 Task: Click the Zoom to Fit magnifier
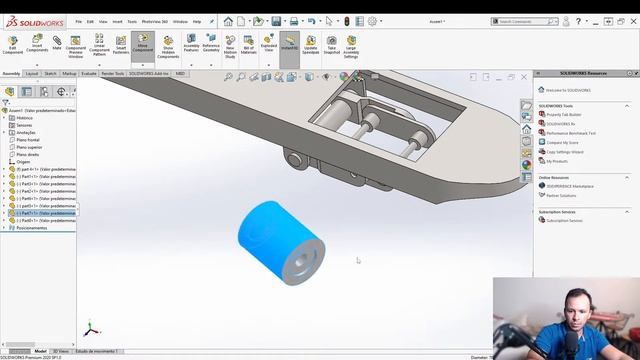228,77
